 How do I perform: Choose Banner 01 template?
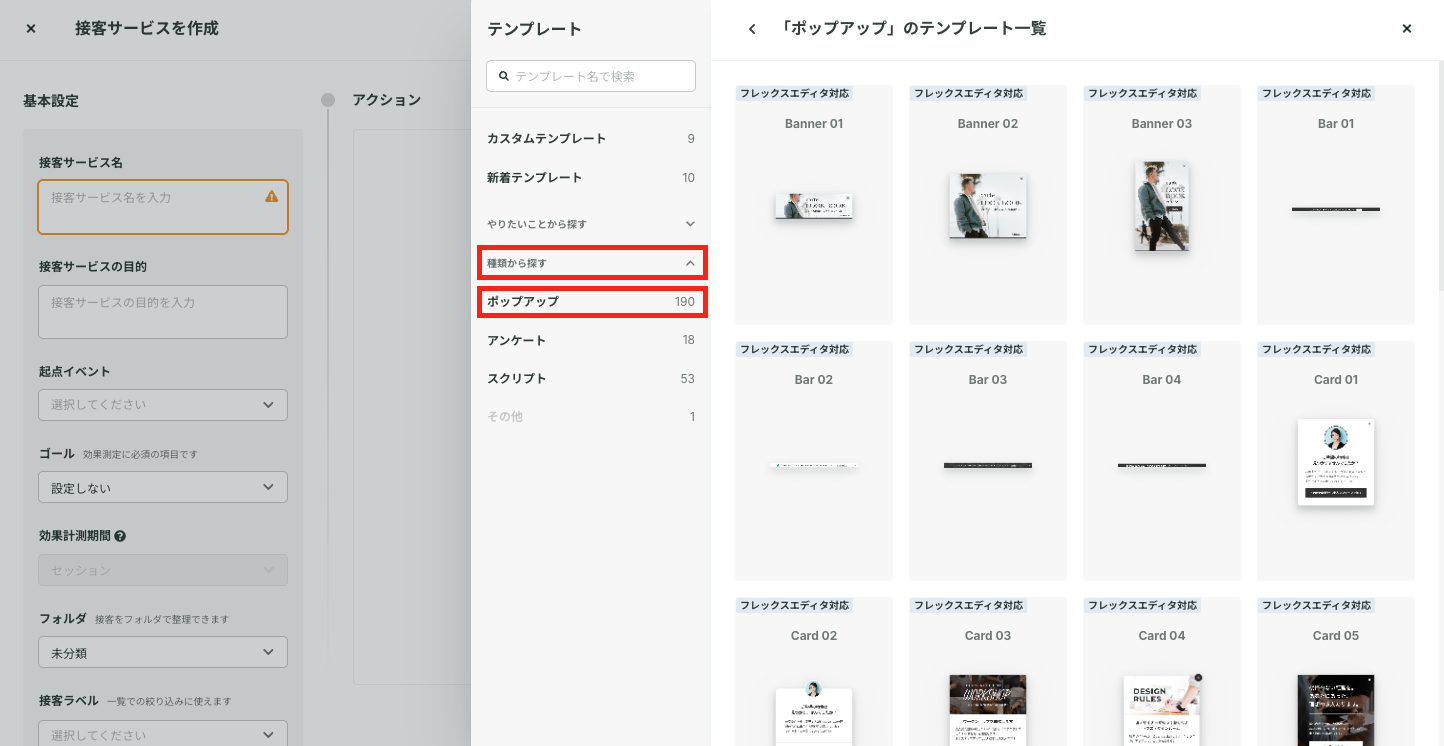814,205
